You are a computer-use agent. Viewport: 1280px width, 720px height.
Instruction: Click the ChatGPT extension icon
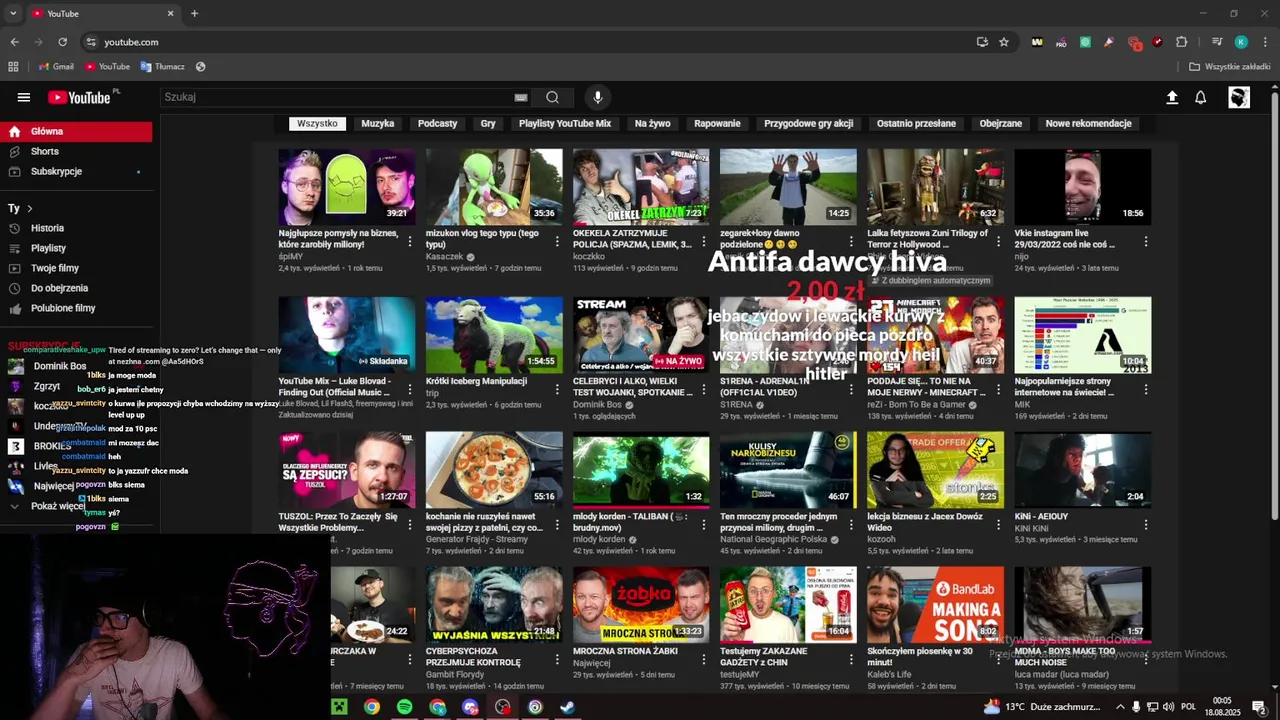click(1085, 42)
